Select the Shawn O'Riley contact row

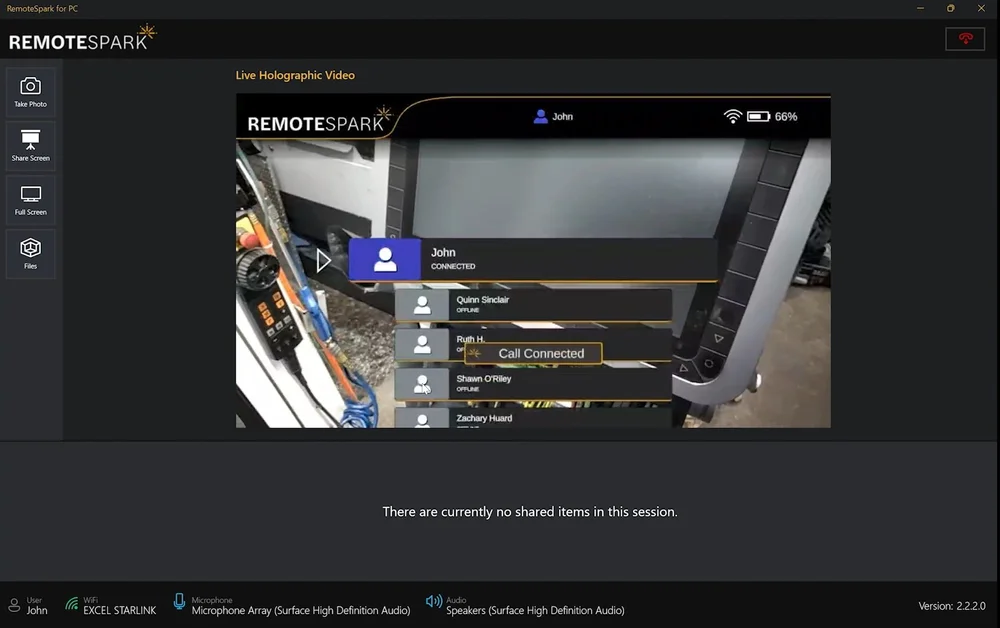533,384
